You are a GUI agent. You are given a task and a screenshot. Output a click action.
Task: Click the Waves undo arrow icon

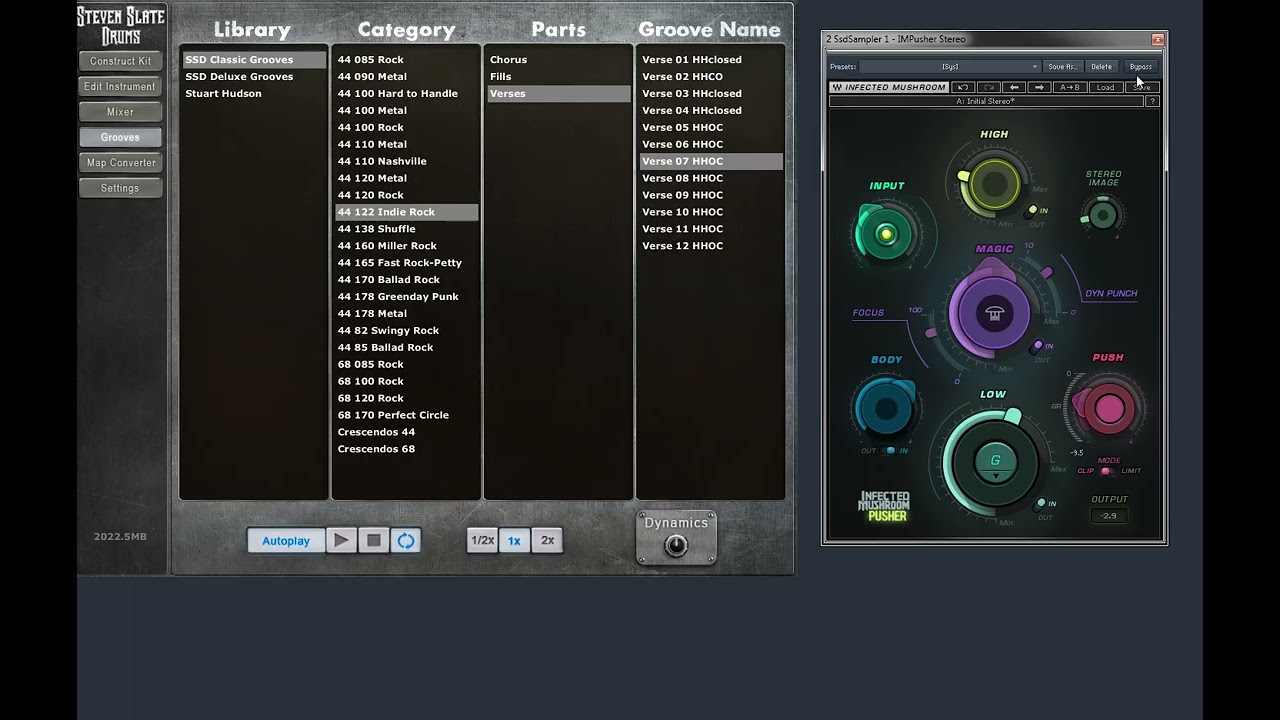963,87
